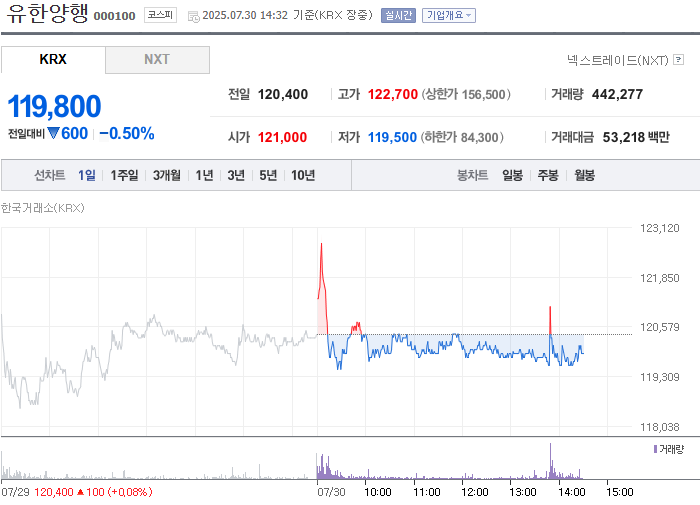Click the -0.50% change value
Image resolution: width=700 pixels, height=505 pixels.
point(127,134)
